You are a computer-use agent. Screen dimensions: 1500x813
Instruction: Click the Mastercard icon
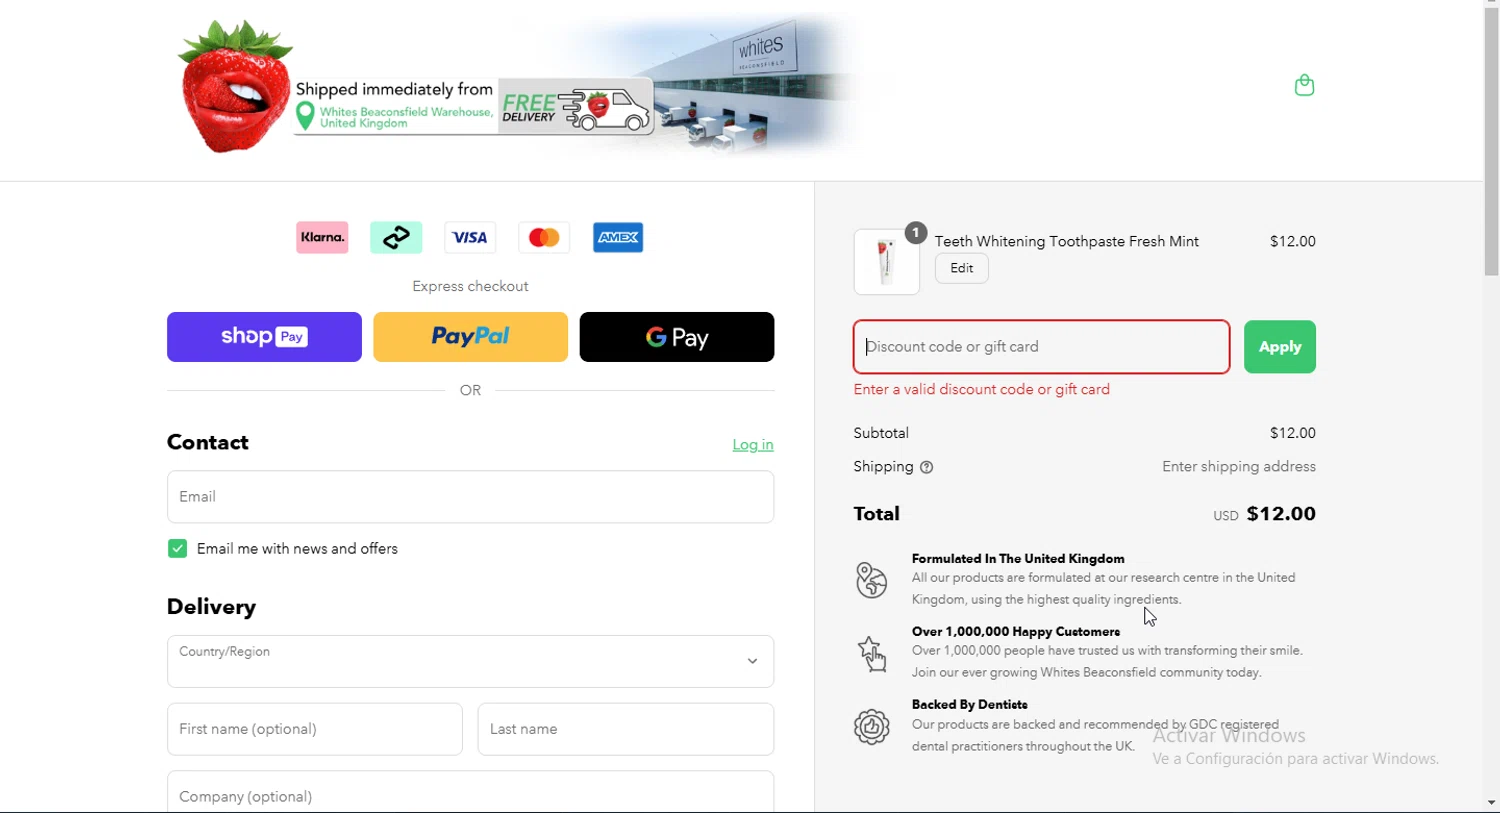[x=544, y=237]
